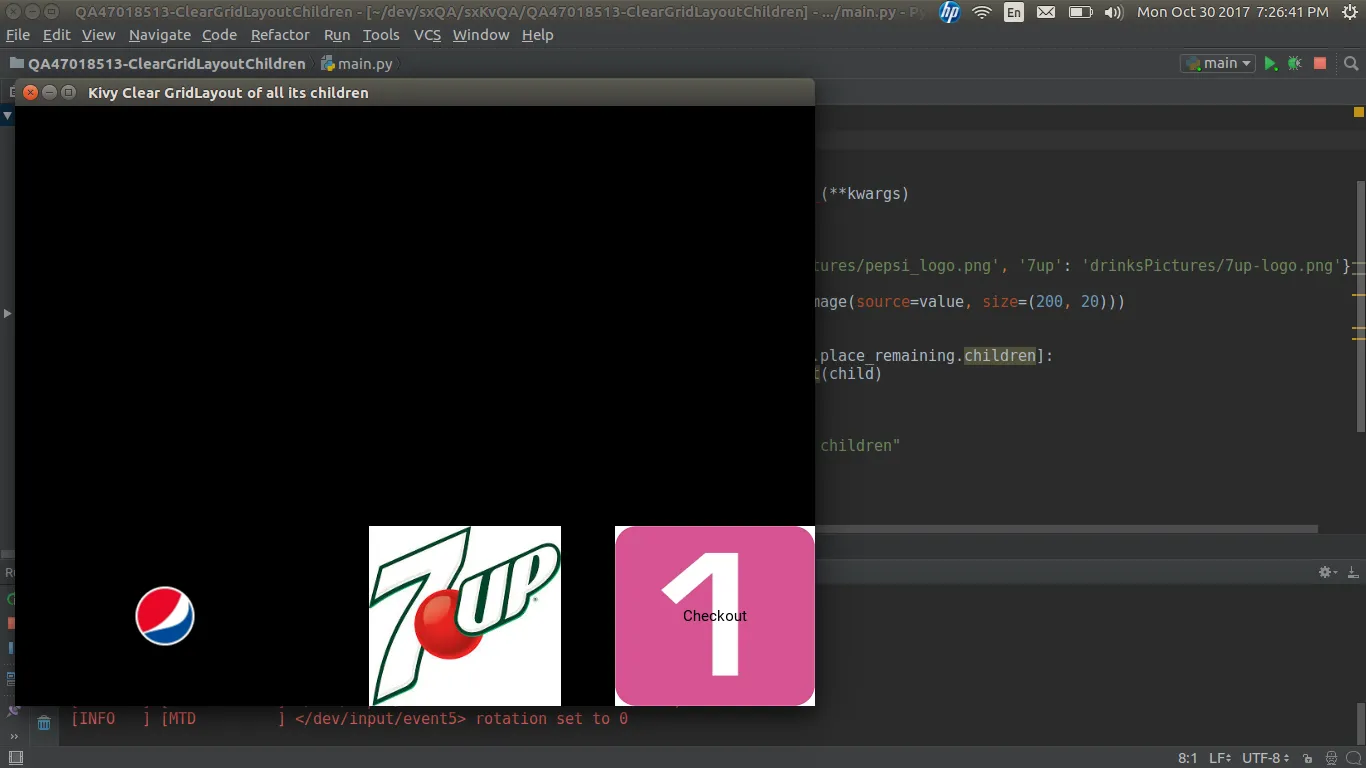Open the Wi-Fi network indicator
1366x768 pixels.
pos(982,12)
